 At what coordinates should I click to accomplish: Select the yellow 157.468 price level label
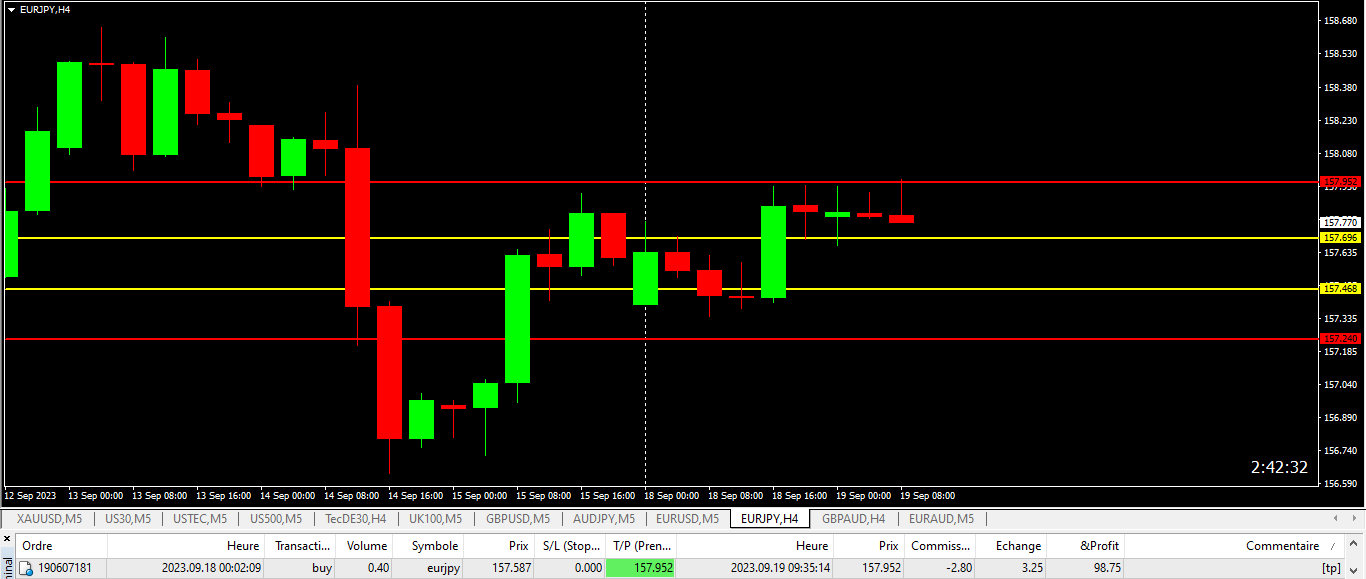[x=1340, y=288]
